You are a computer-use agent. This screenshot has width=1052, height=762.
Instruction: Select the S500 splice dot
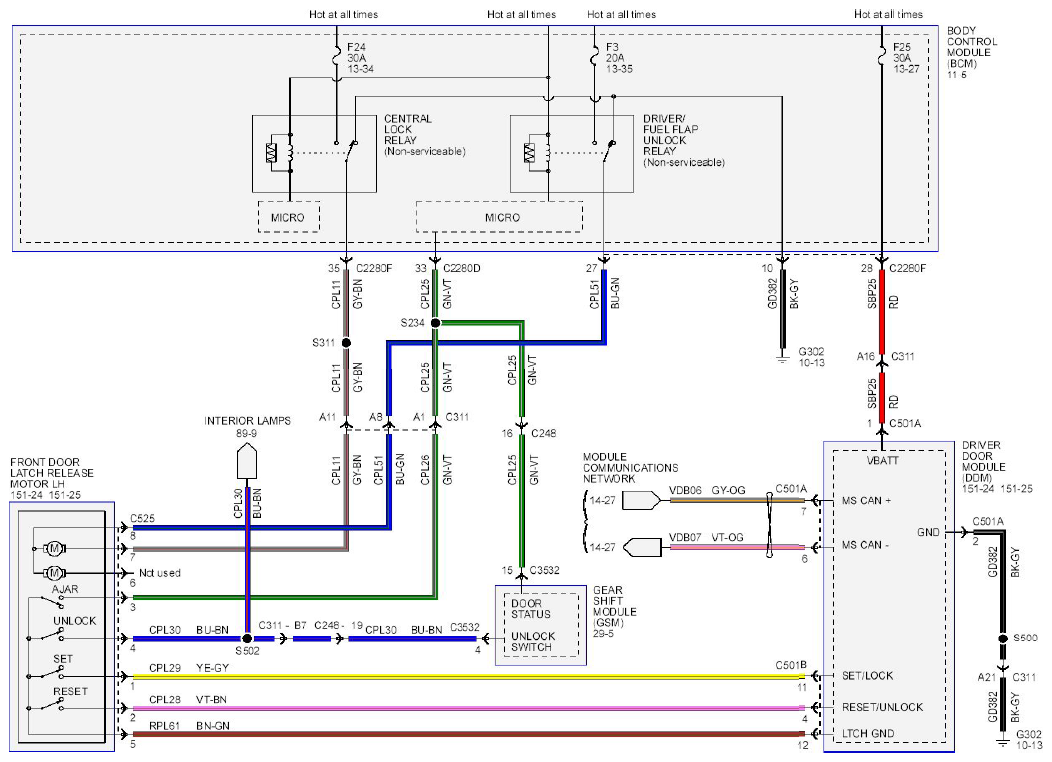(x=1002, y=638)
